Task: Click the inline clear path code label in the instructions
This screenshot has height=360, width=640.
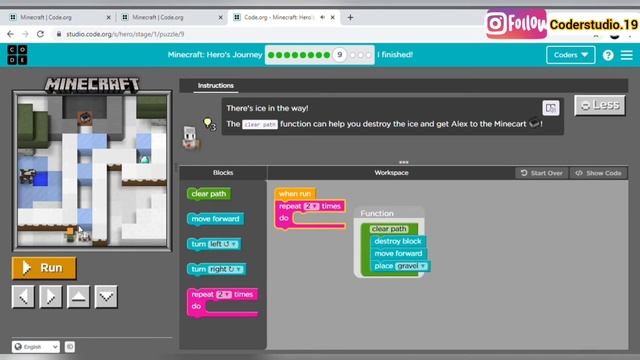Action: pyautogui.click(x=260, y=124)
